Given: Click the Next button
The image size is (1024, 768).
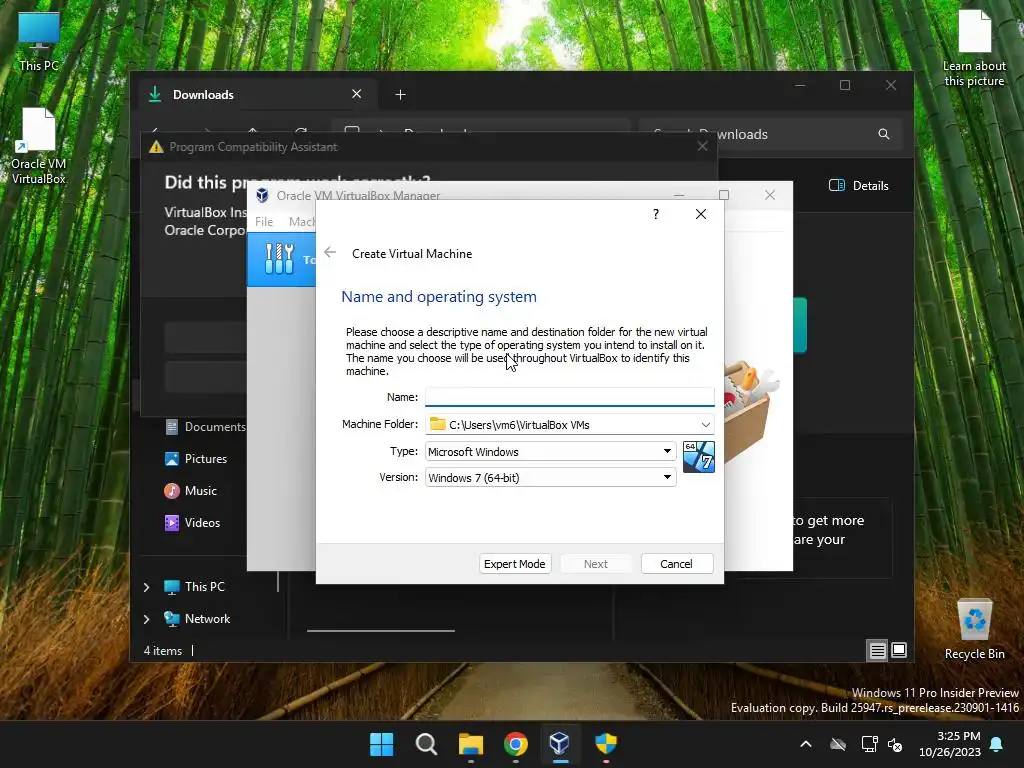Looking at the screenshot, I should (596, 564).
